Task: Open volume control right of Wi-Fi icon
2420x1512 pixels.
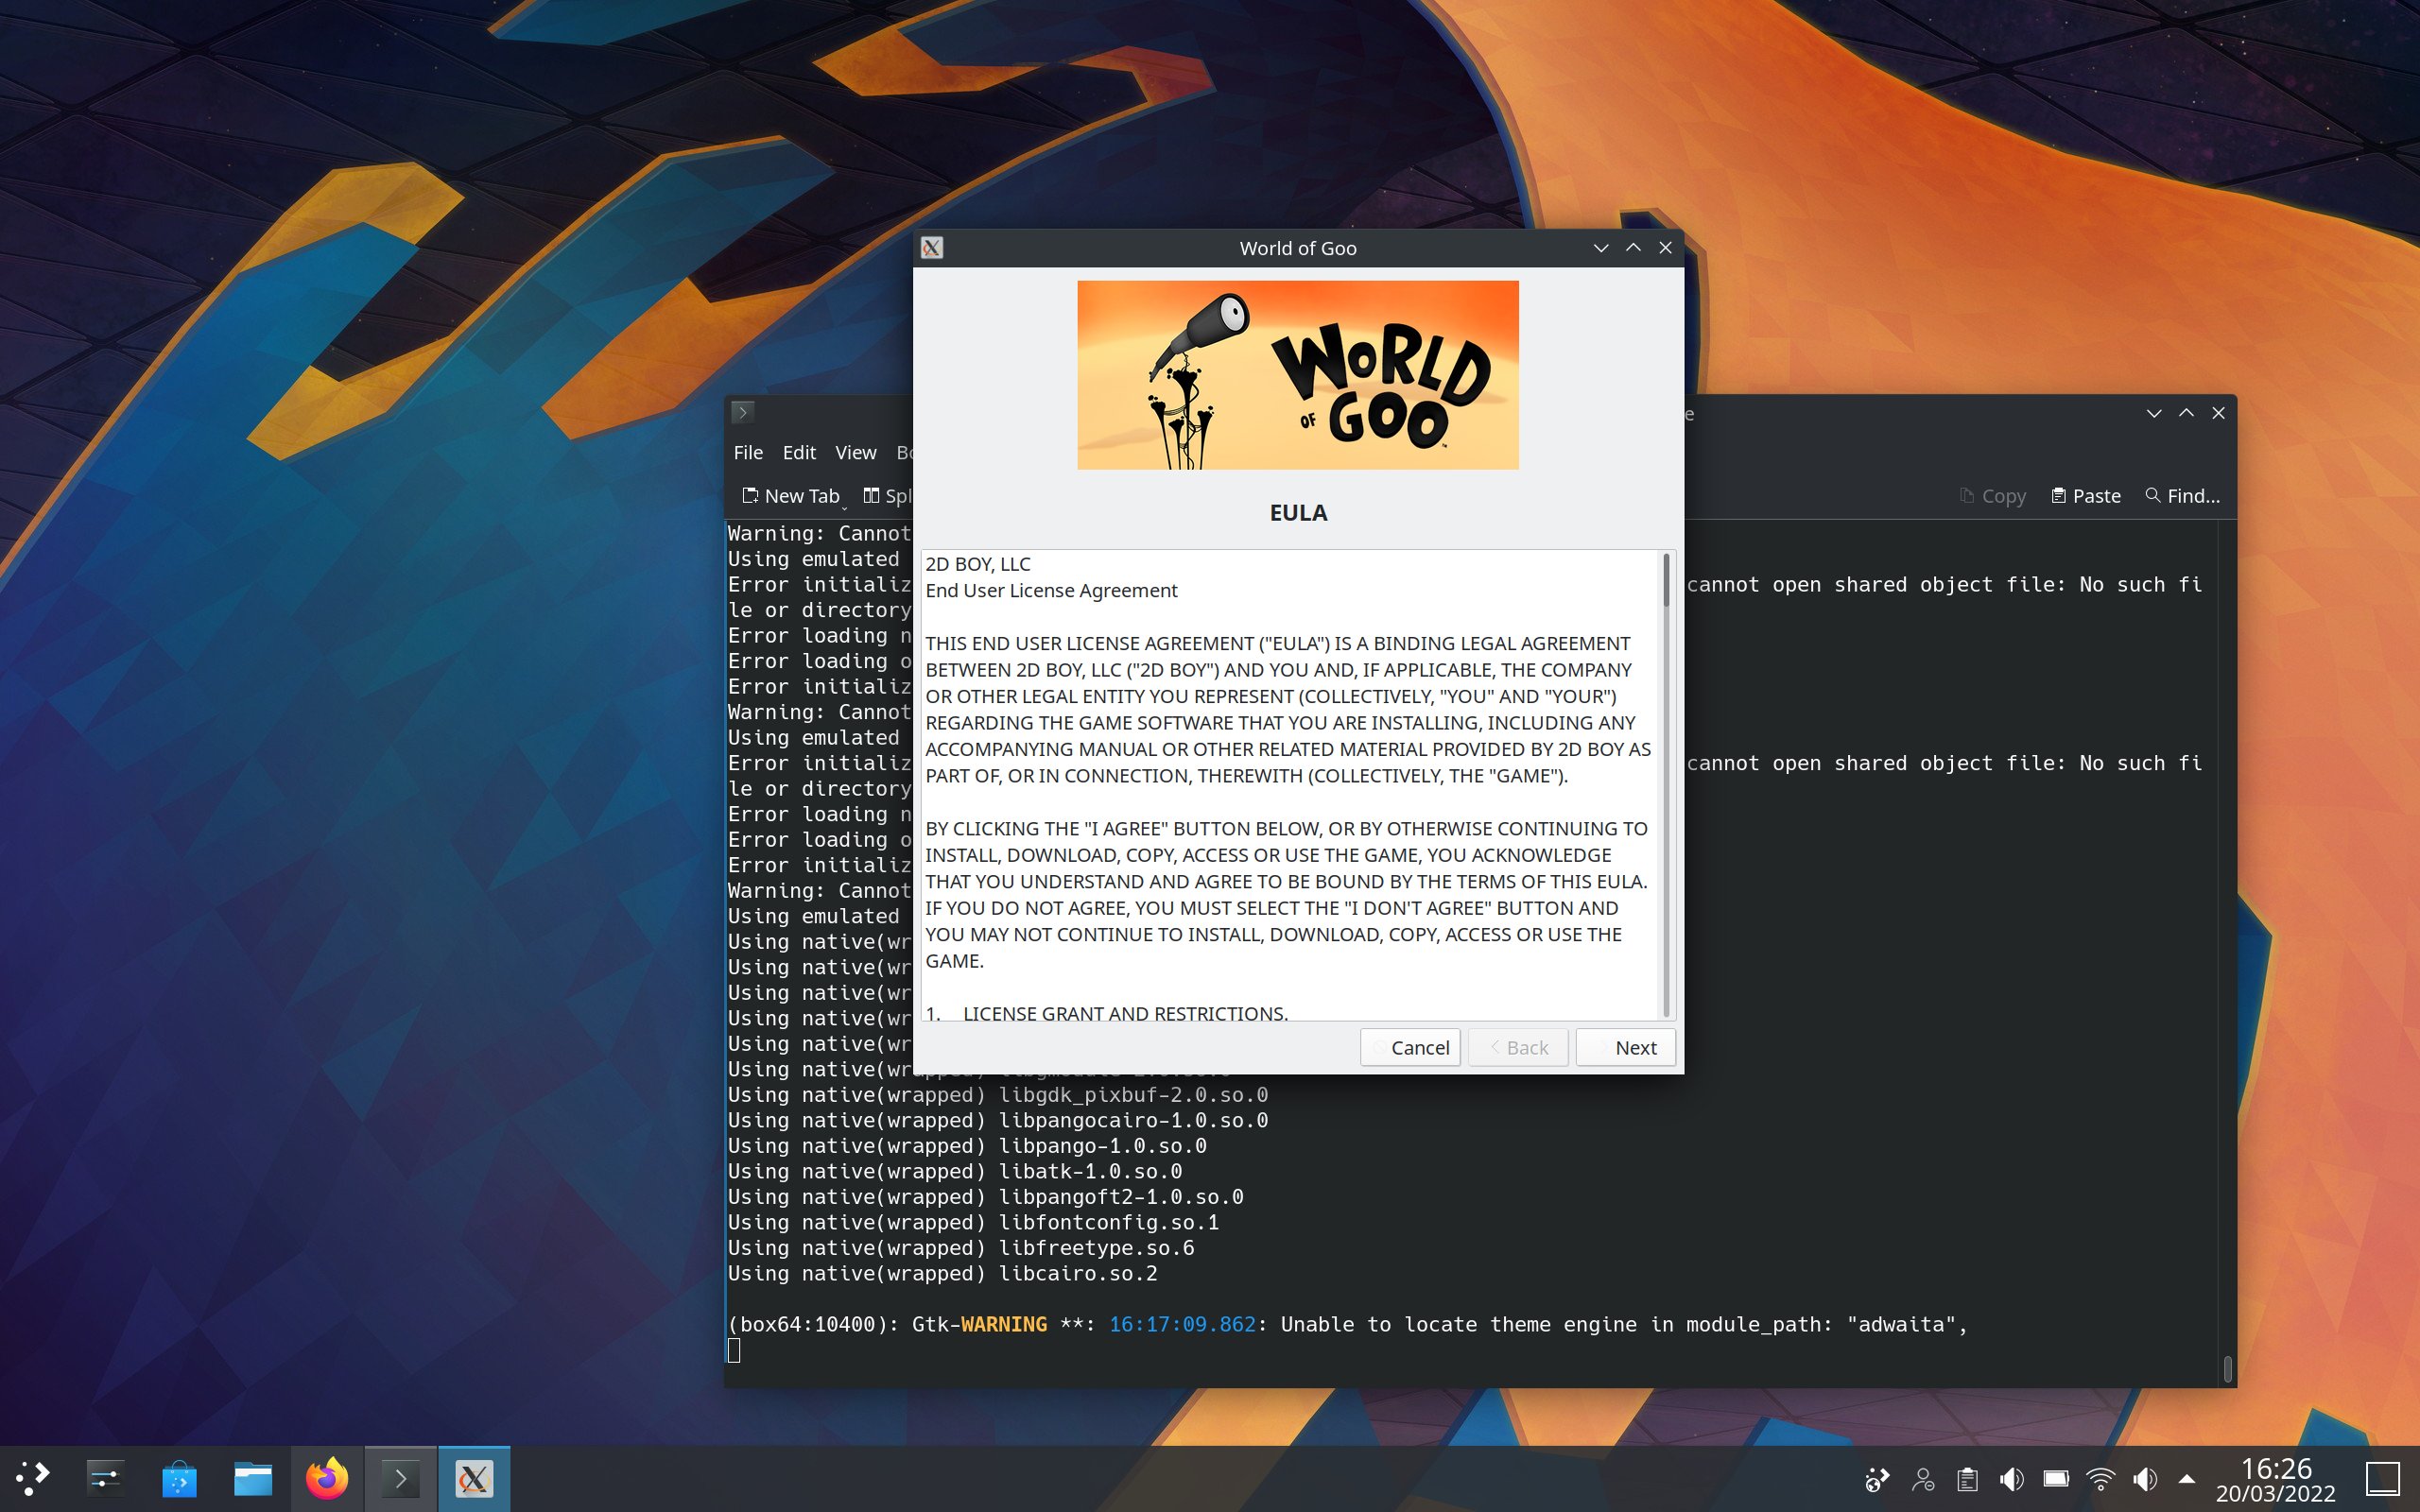Action: (x=2145, y=1479)
